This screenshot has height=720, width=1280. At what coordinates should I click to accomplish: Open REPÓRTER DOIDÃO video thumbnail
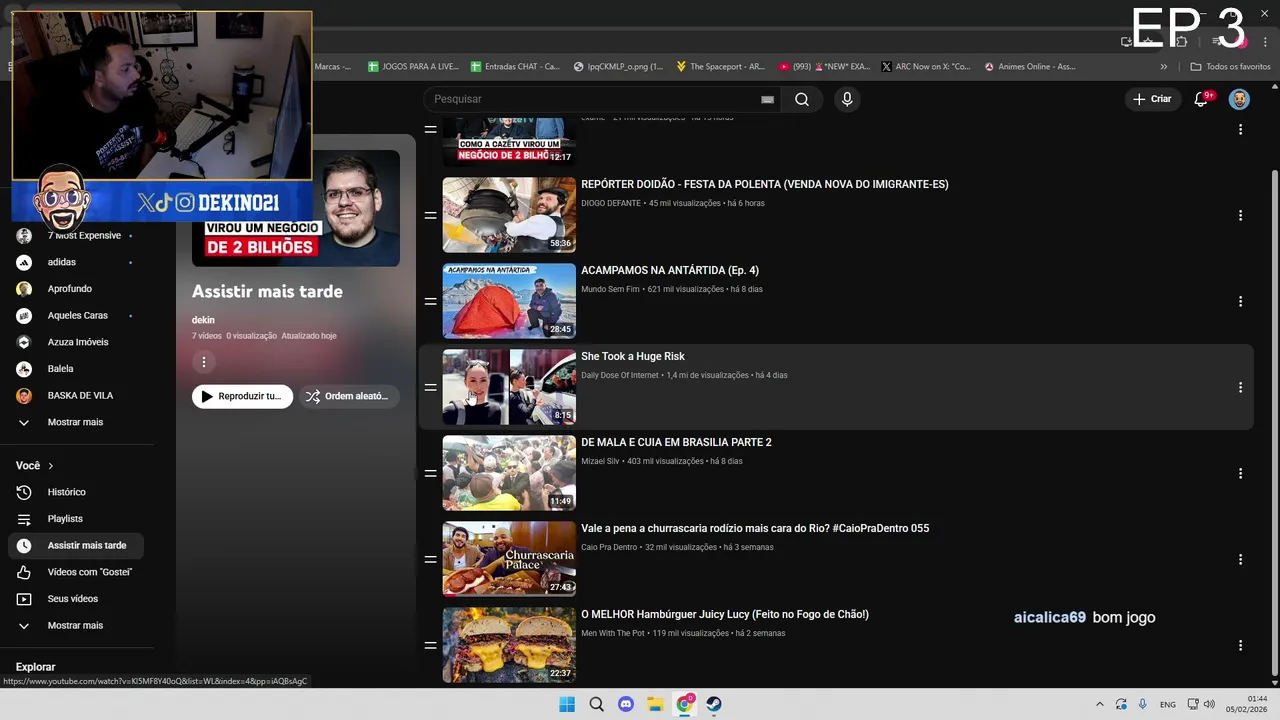point(509,215)
